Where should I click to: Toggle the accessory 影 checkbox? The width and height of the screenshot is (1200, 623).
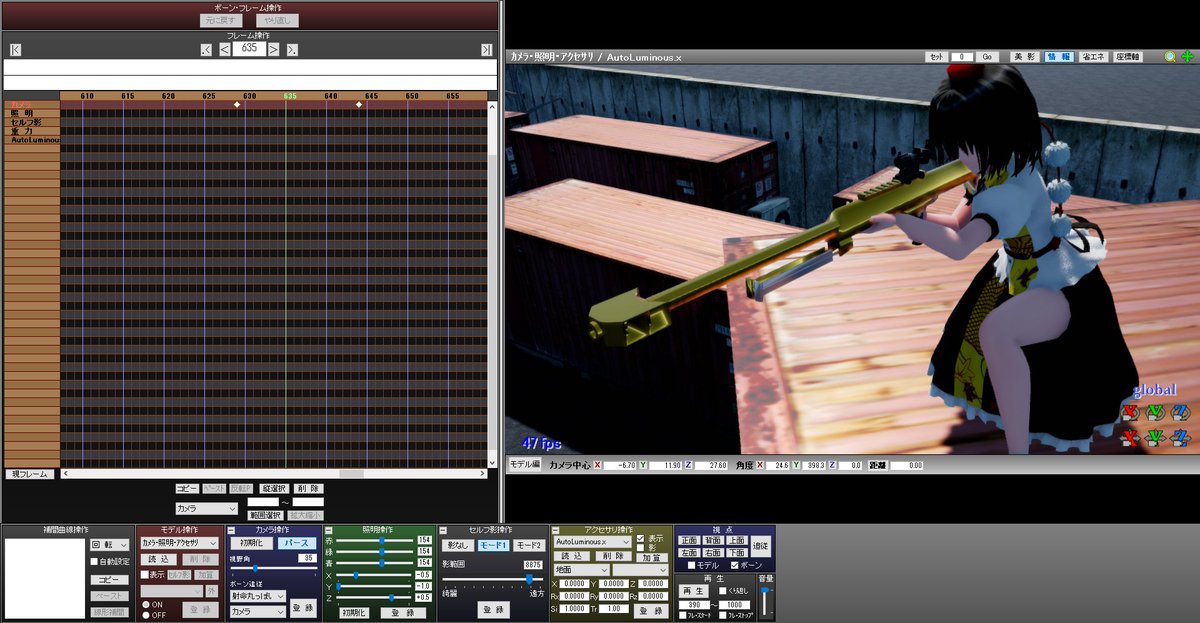(x=641, y=548)
